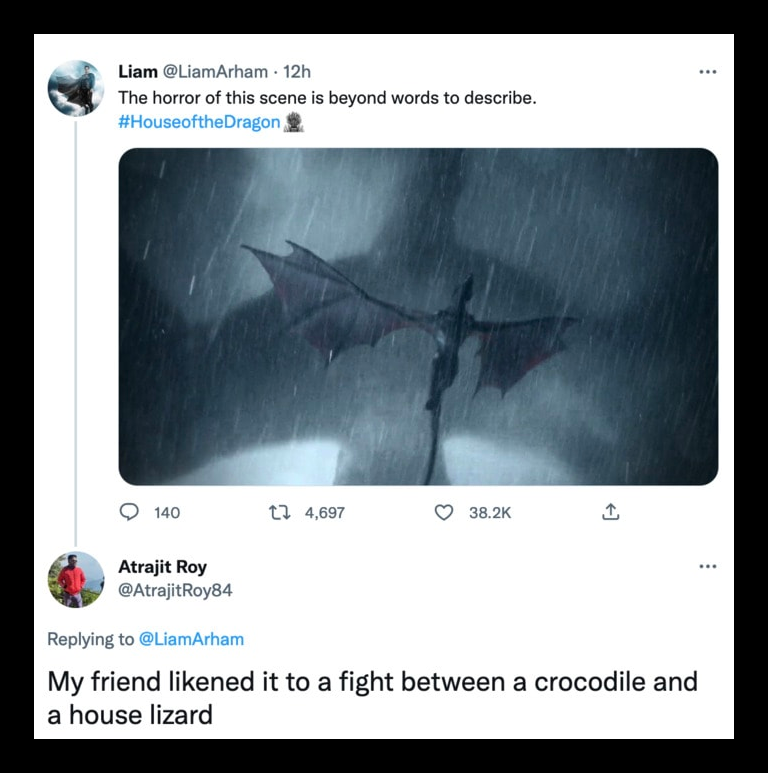
Task: Open Atrajit Roy's profile avatar
Action: coord(76,580)
